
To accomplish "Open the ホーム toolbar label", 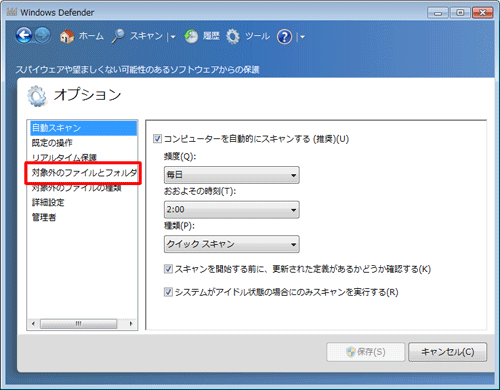I will tap(91, 36).
